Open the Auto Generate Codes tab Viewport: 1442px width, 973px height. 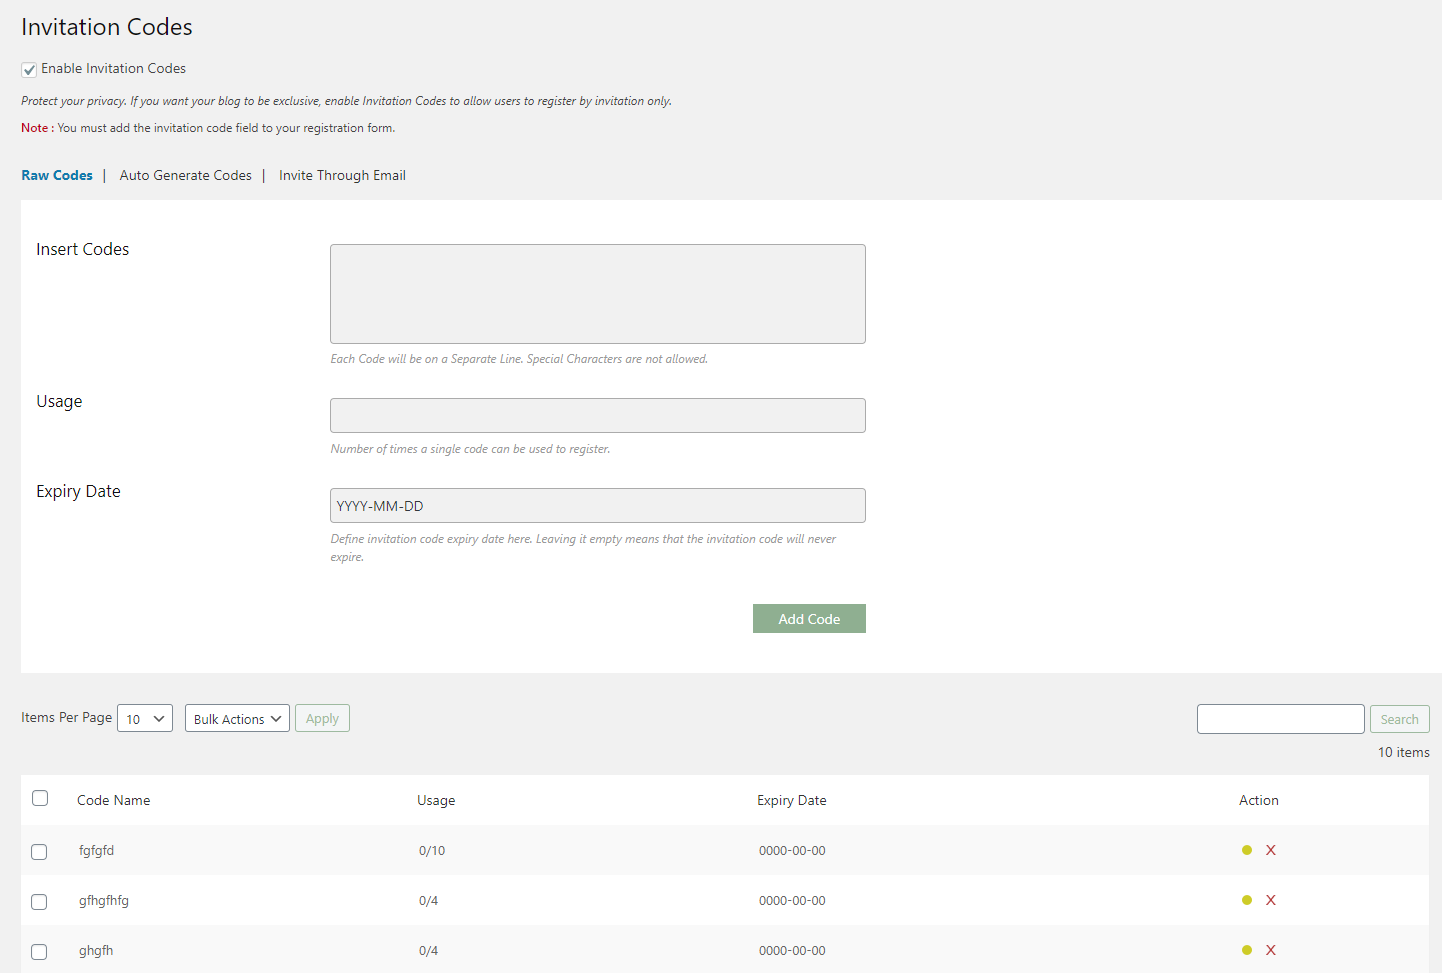[186, 176]
